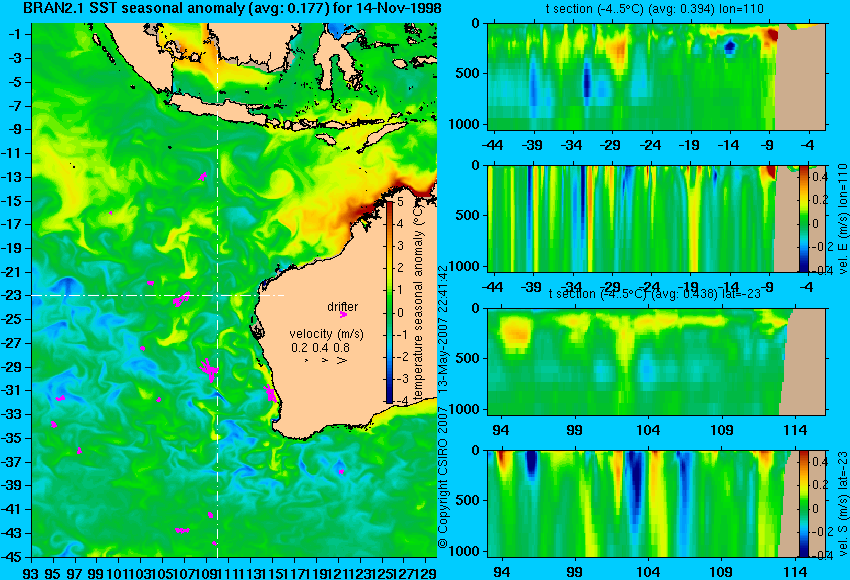This screenshot has width=850, height=580.
Task: Click the '114' tick under the vel. S section
Action: 795,572
